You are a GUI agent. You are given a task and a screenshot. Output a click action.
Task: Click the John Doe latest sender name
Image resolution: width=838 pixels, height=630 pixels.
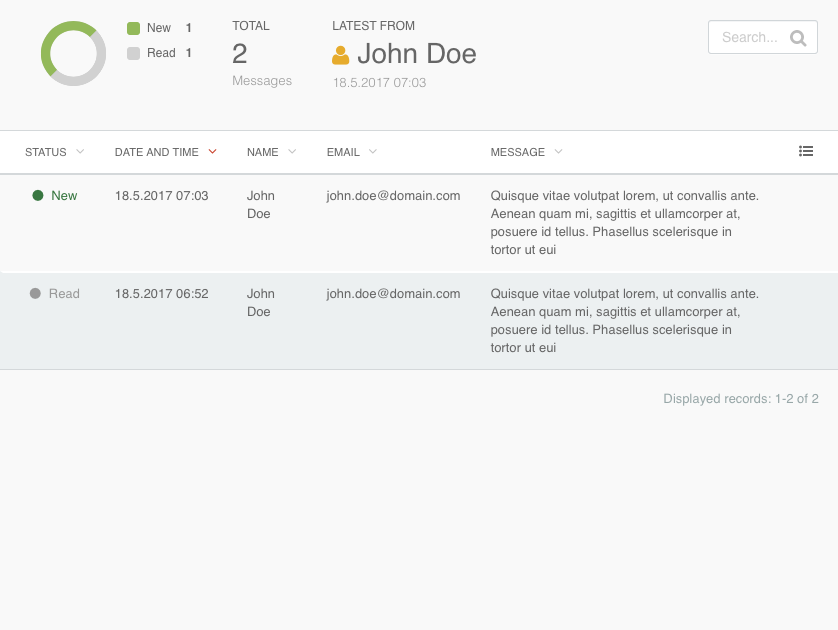coord(417,54)
